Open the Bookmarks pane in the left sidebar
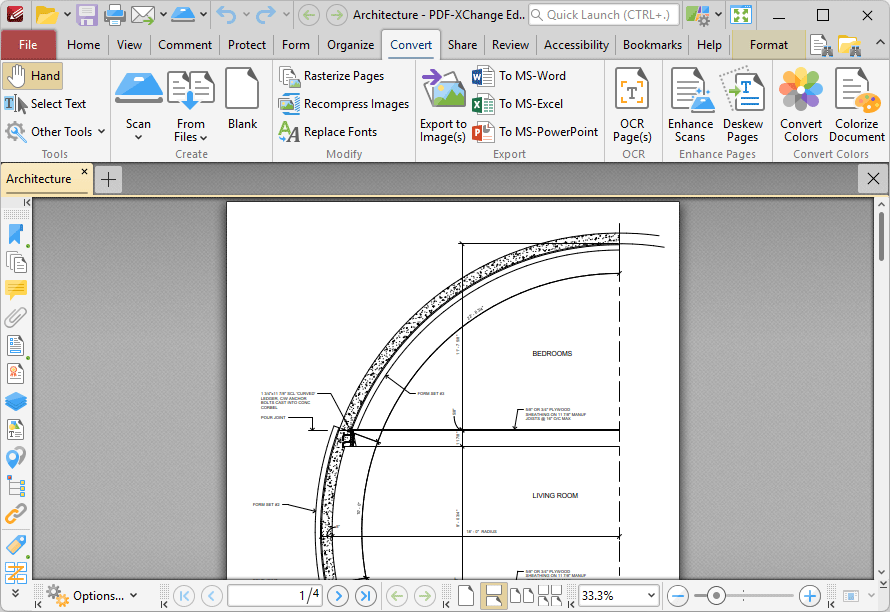The width and height of the screenshot is (890, 612). coord(16,235)
